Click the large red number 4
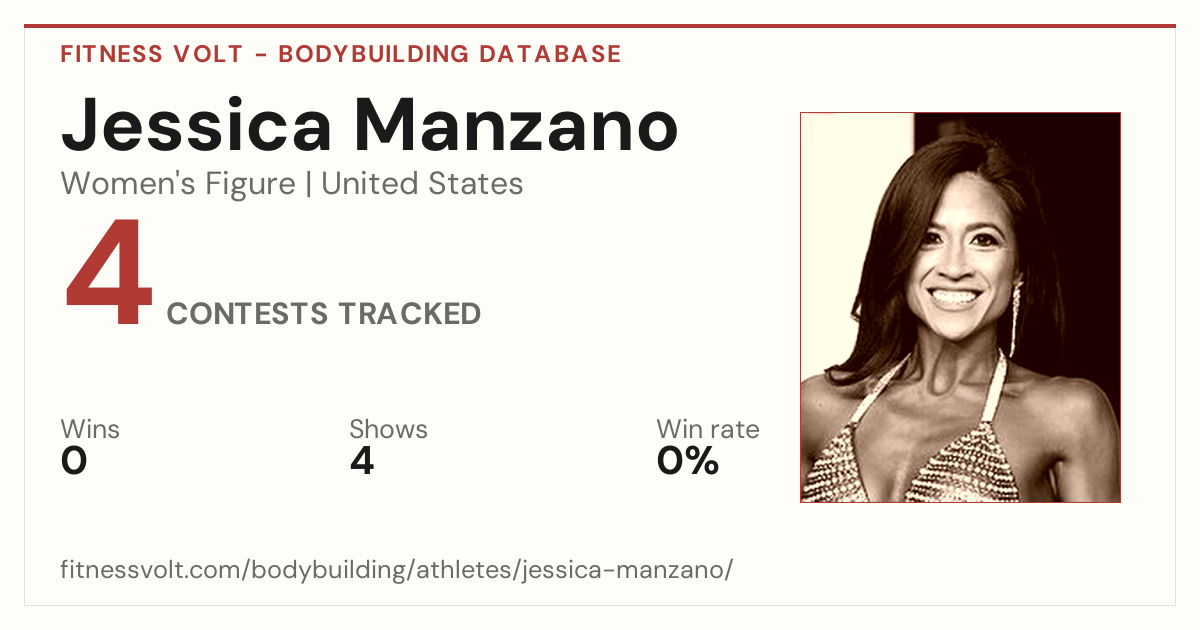Viewport: 1200px width, 630px height. (108, 275)
